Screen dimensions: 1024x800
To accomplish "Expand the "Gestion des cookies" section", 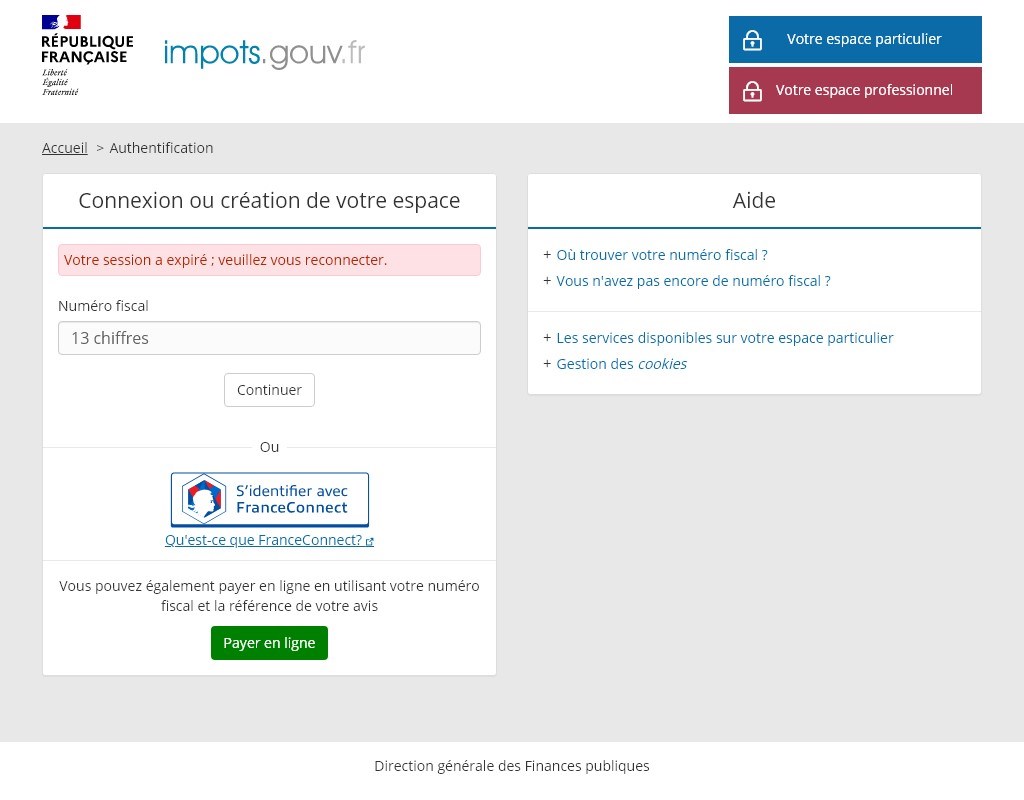I will pos(621,364).
